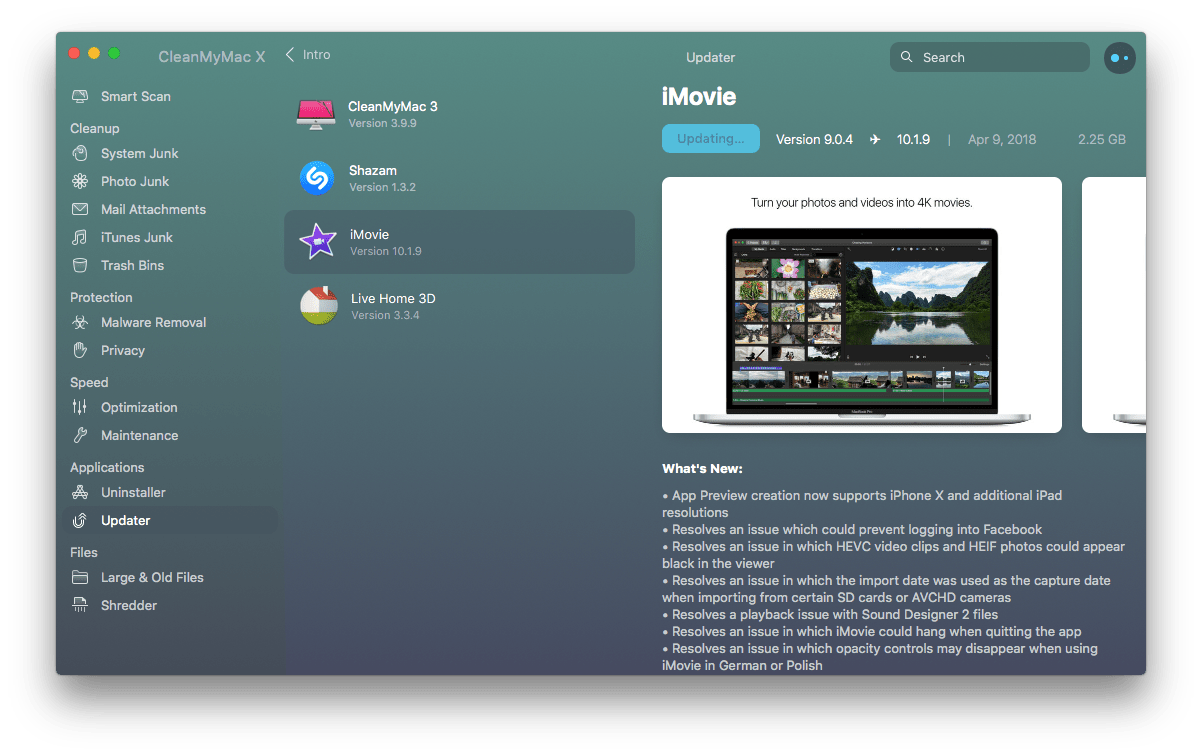Open the Trash Bins module
1202x755 pixels.
pos(130,265)
